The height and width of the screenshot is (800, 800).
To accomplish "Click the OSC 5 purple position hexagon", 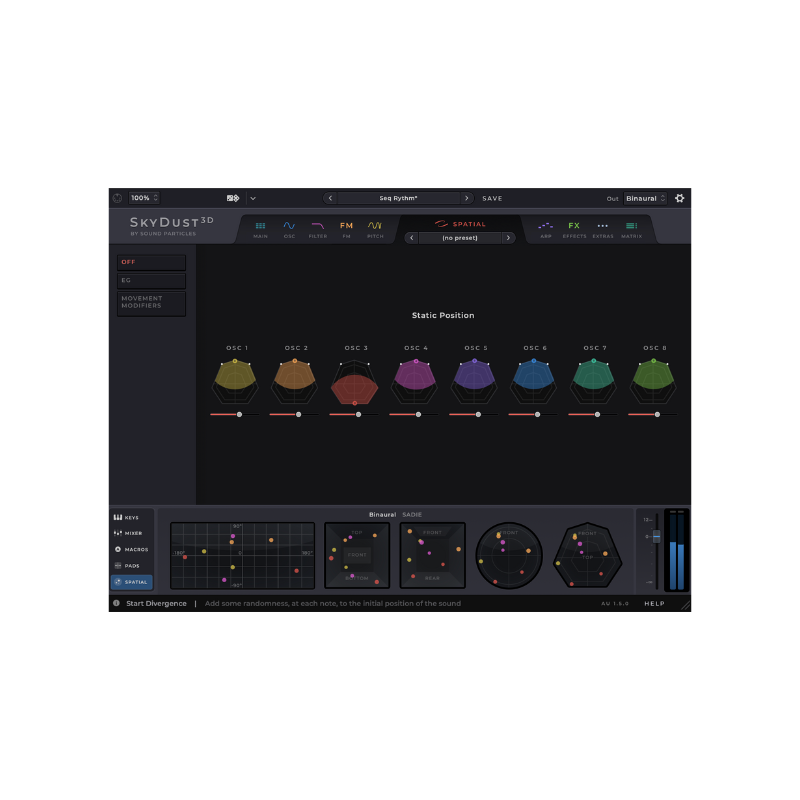I will [x=474, y=382].
